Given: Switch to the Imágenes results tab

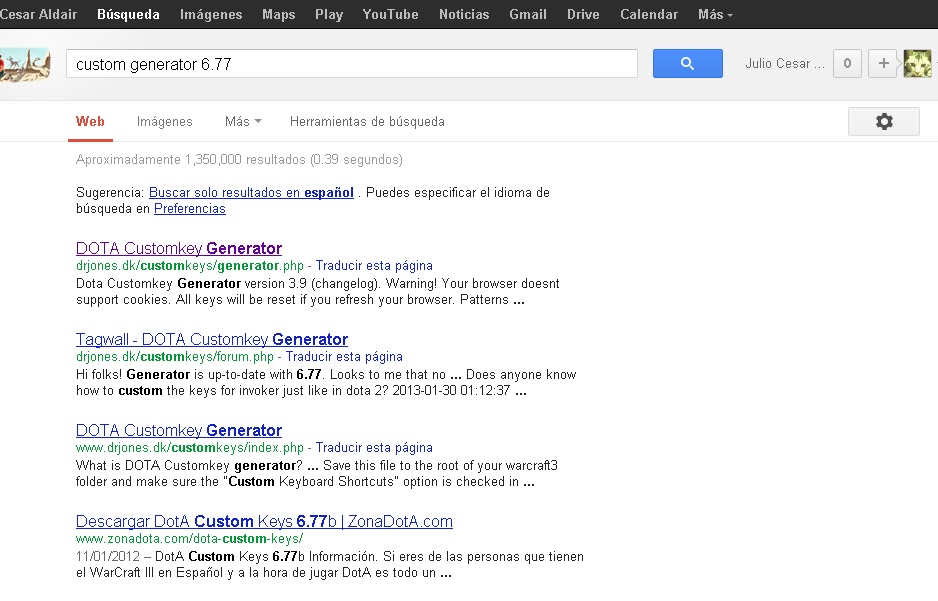Looking at the screenshot, I should pos(165,121).
